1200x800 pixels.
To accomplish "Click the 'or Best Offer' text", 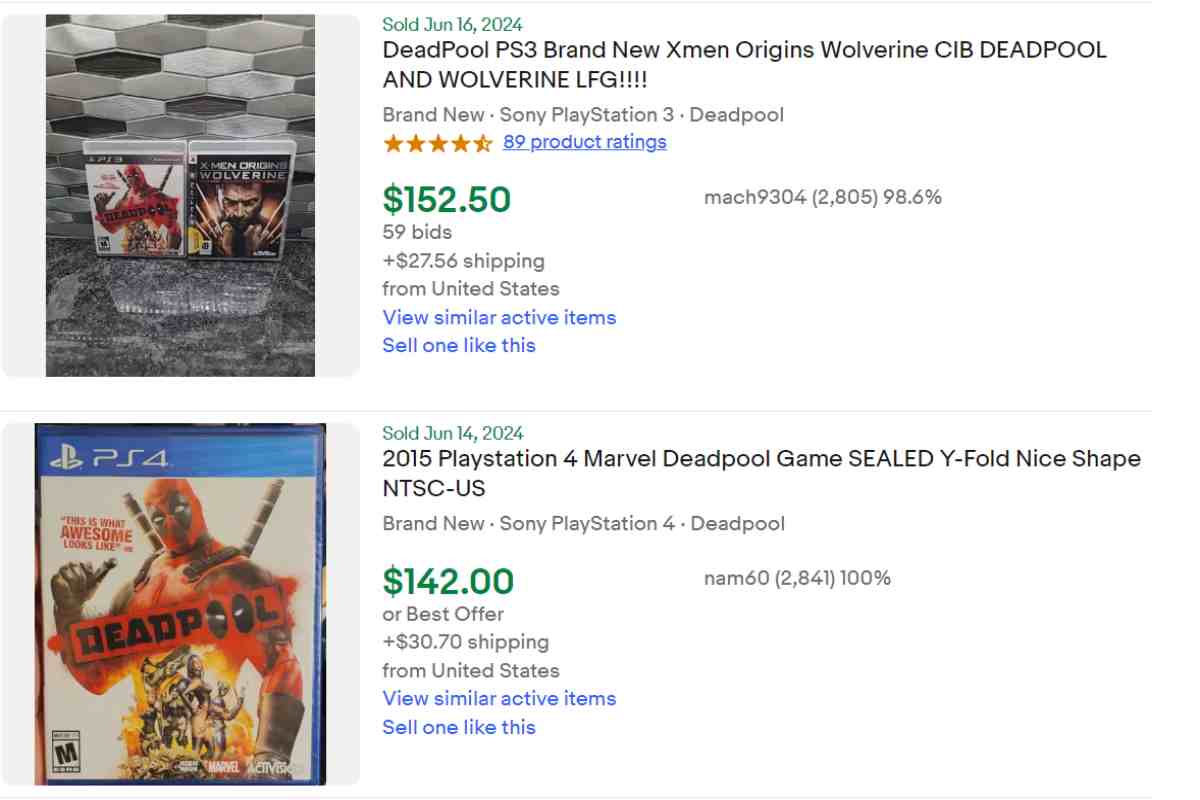I will (x=443, y=614).
